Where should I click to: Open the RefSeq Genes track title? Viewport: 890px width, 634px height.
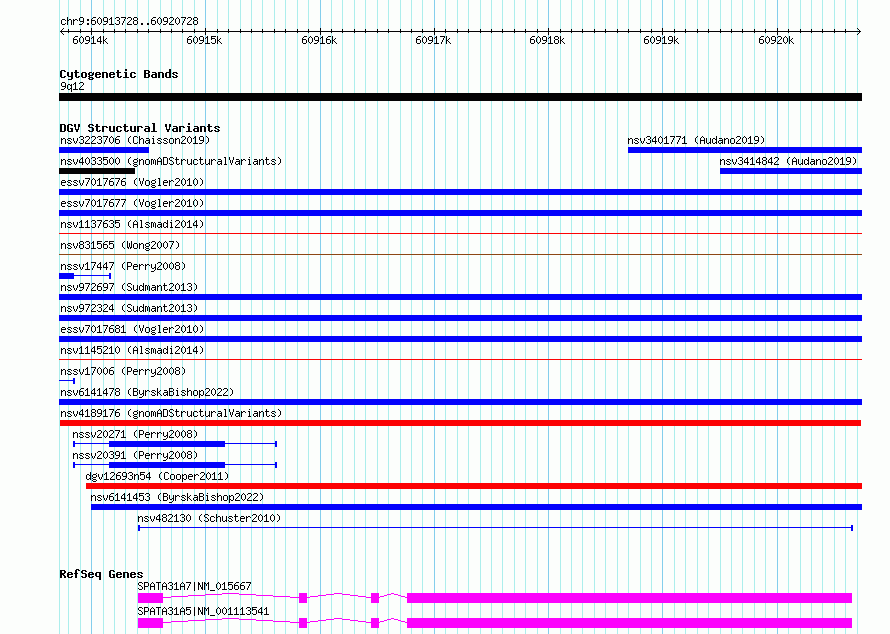101,574
